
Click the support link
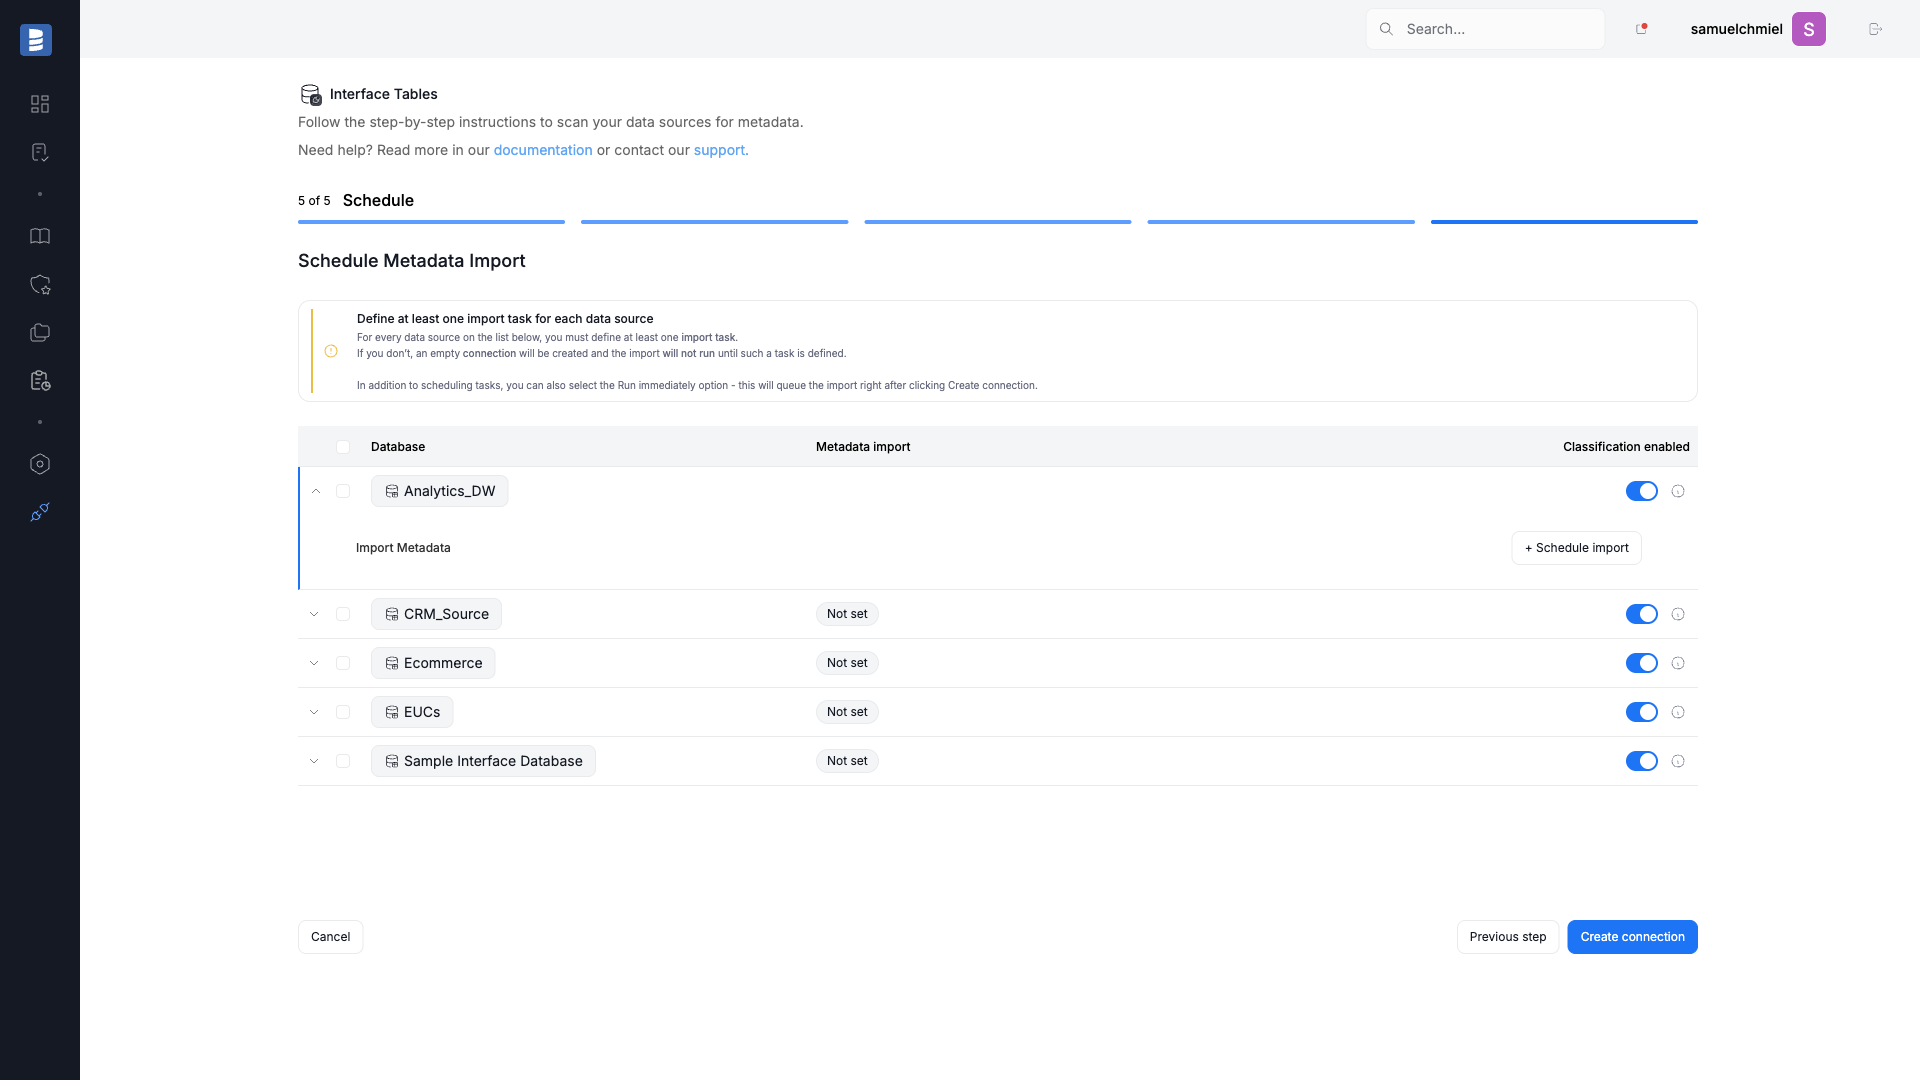(x=720, y=150)
